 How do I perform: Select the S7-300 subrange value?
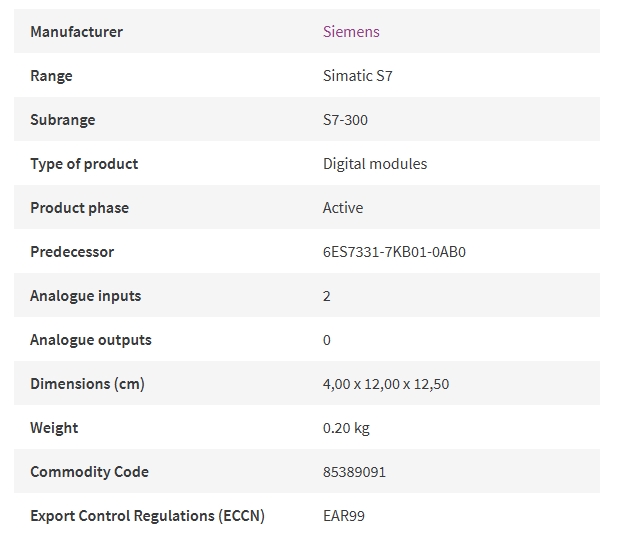point(345,120)
